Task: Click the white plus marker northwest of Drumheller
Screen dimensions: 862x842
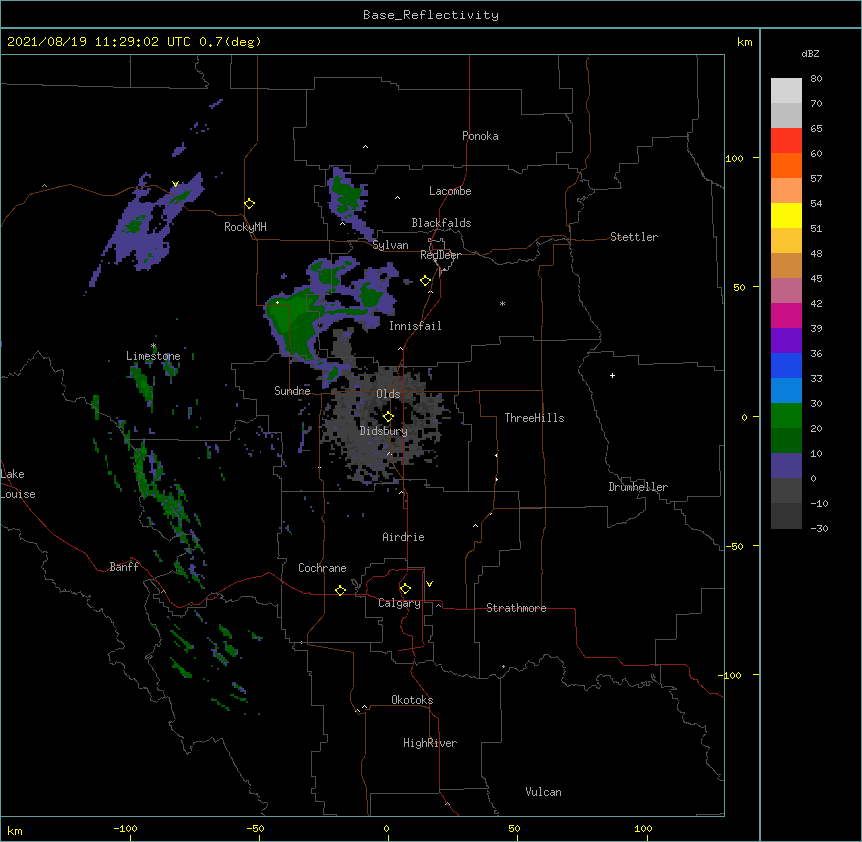Action: pyautogui.click(x=612, y=375)
